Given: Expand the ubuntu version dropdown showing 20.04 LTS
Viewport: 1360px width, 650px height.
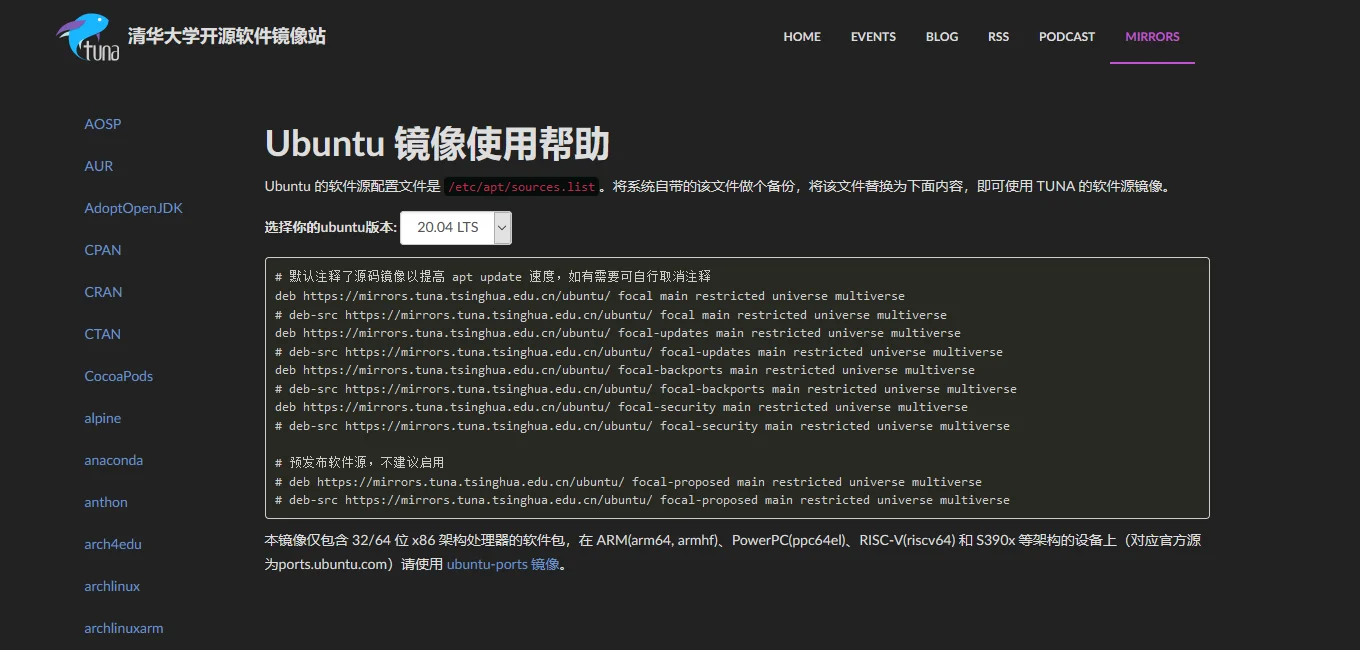Looking at the screenshot, I should coord(456,228).
